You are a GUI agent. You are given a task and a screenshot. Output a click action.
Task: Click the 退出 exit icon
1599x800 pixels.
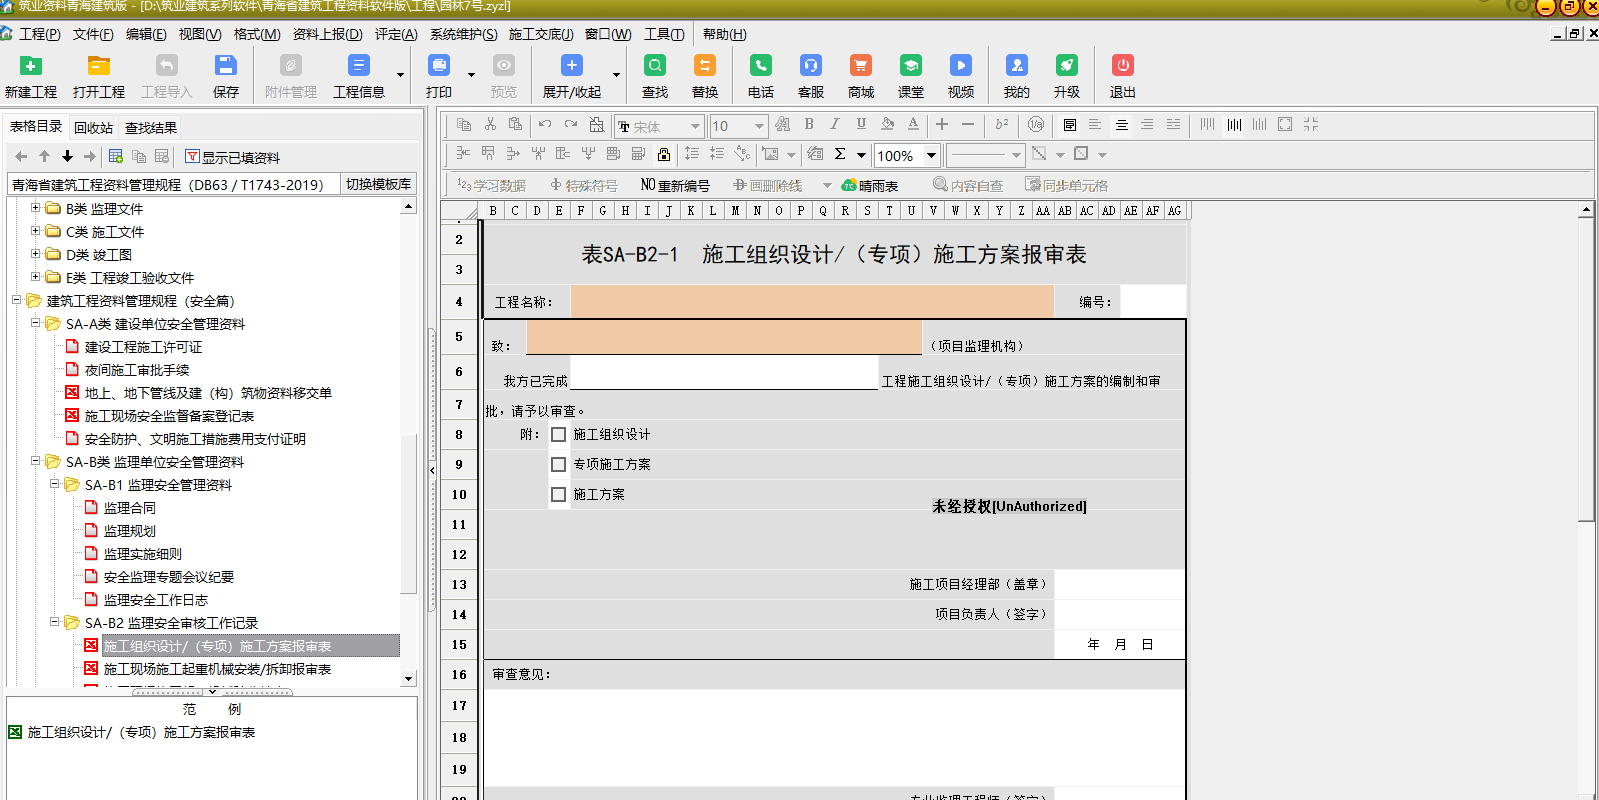[x=1122, y=66]
